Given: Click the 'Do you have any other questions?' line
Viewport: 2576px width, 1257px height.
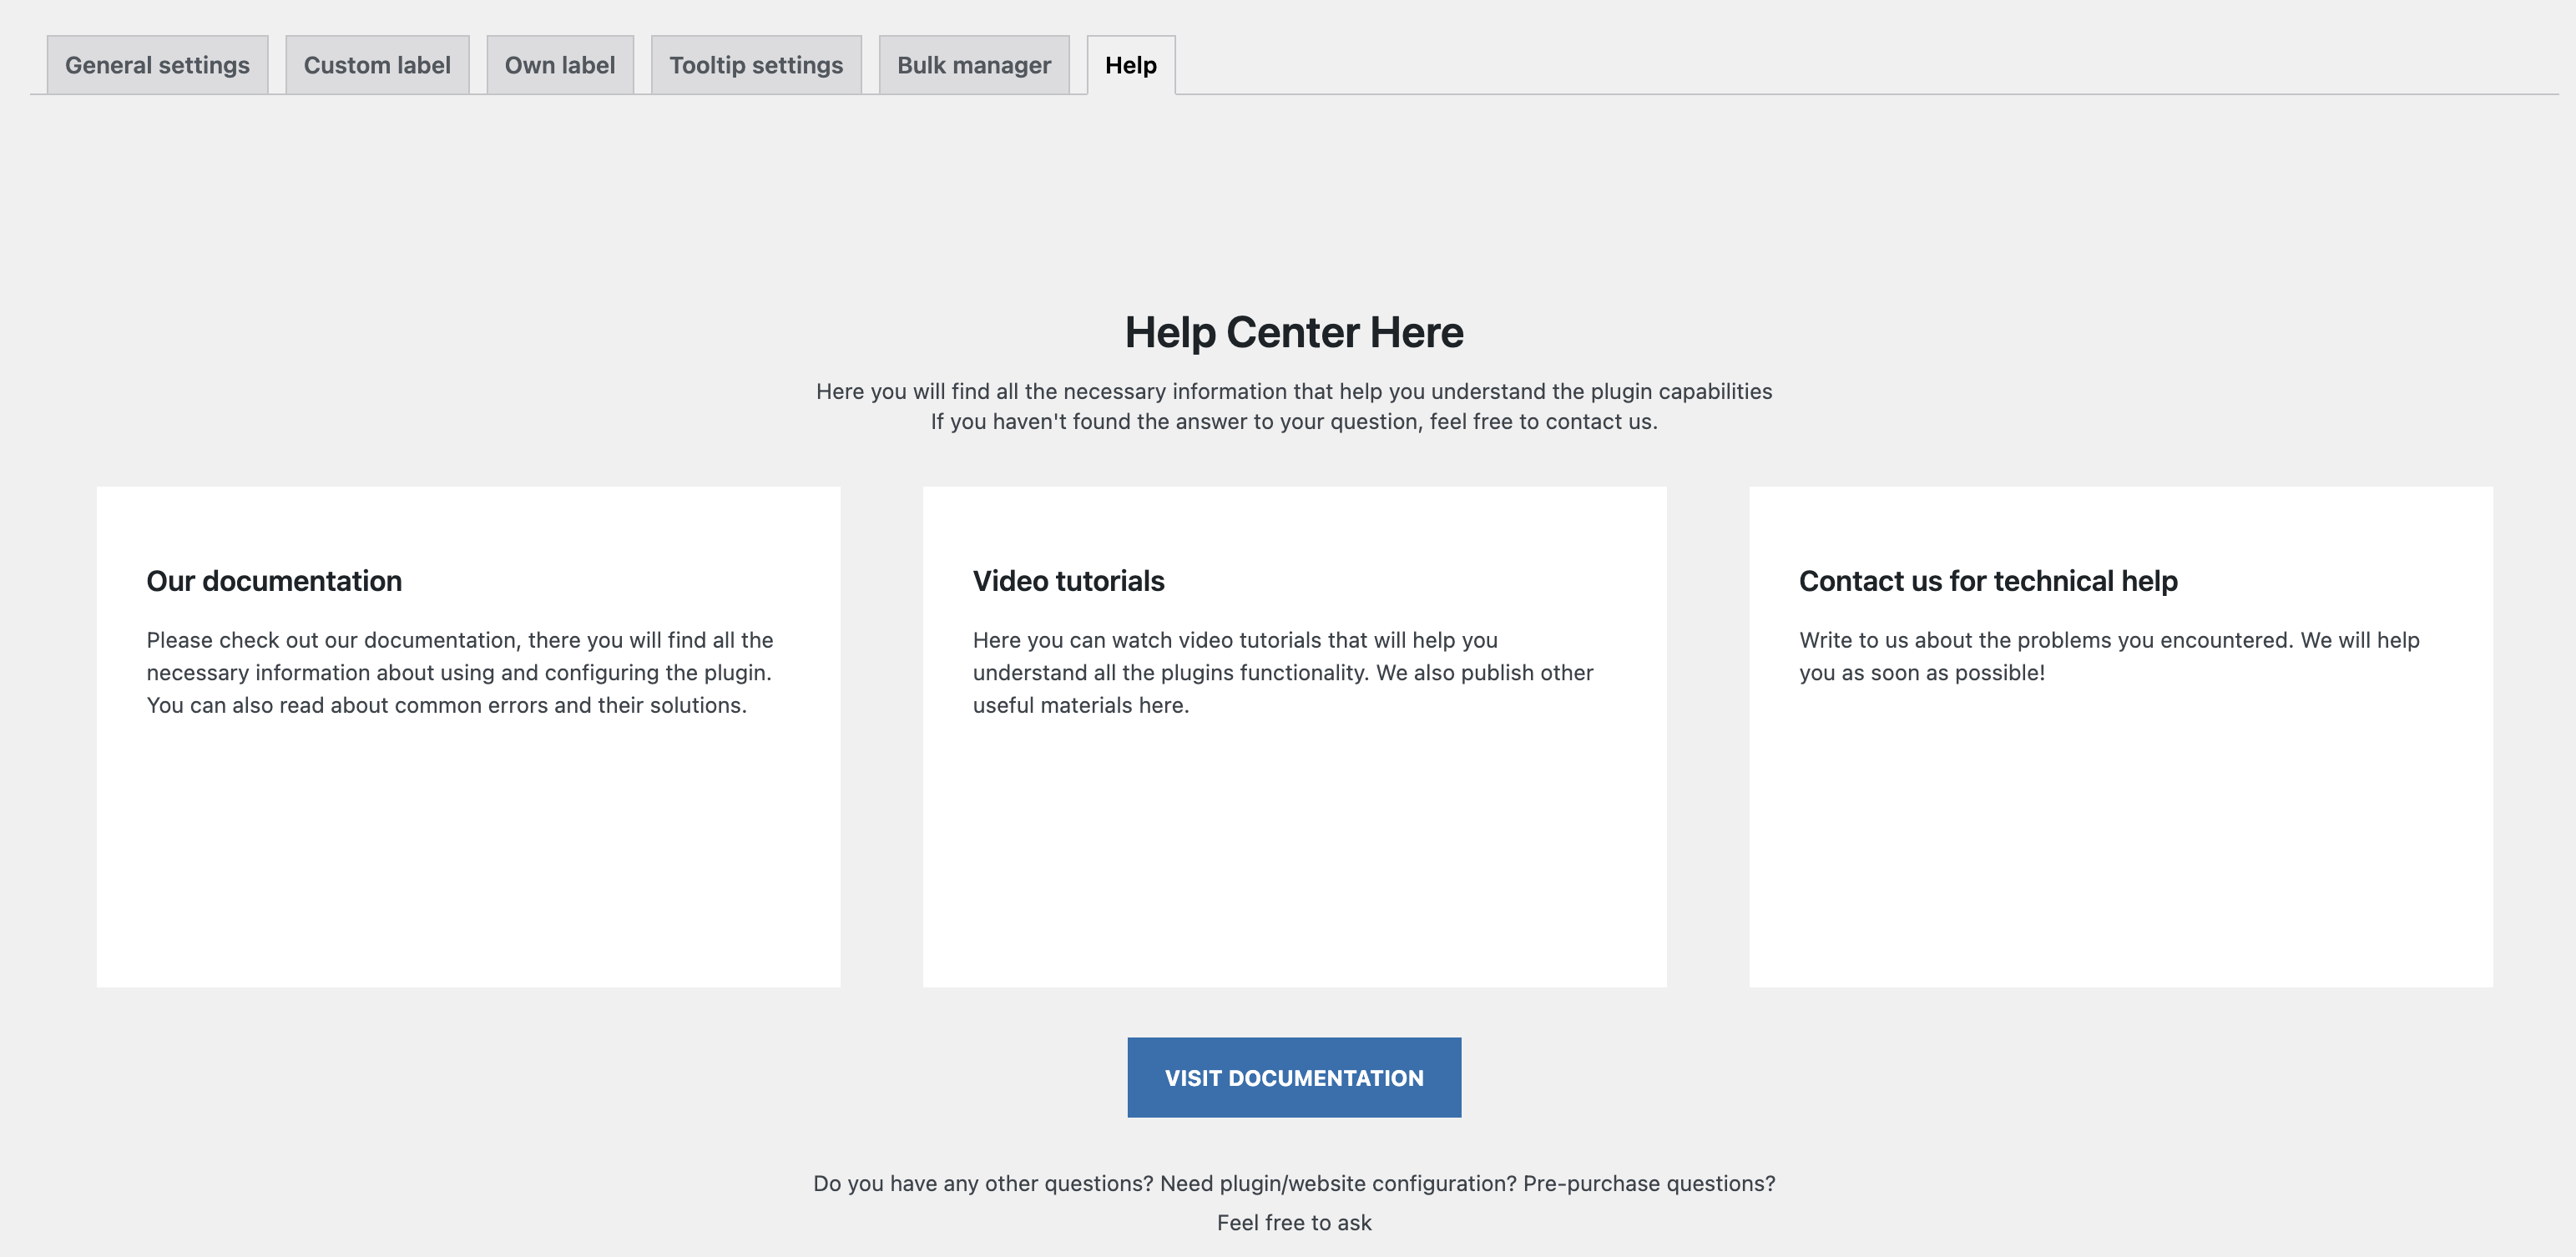Looking at the screenshot, I should 1294,1183.
